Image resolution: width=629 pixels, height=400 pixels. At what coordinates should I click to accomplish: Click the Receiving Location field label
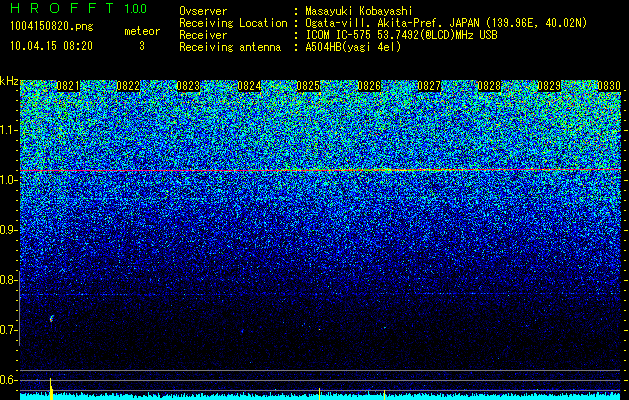point(233,23)
